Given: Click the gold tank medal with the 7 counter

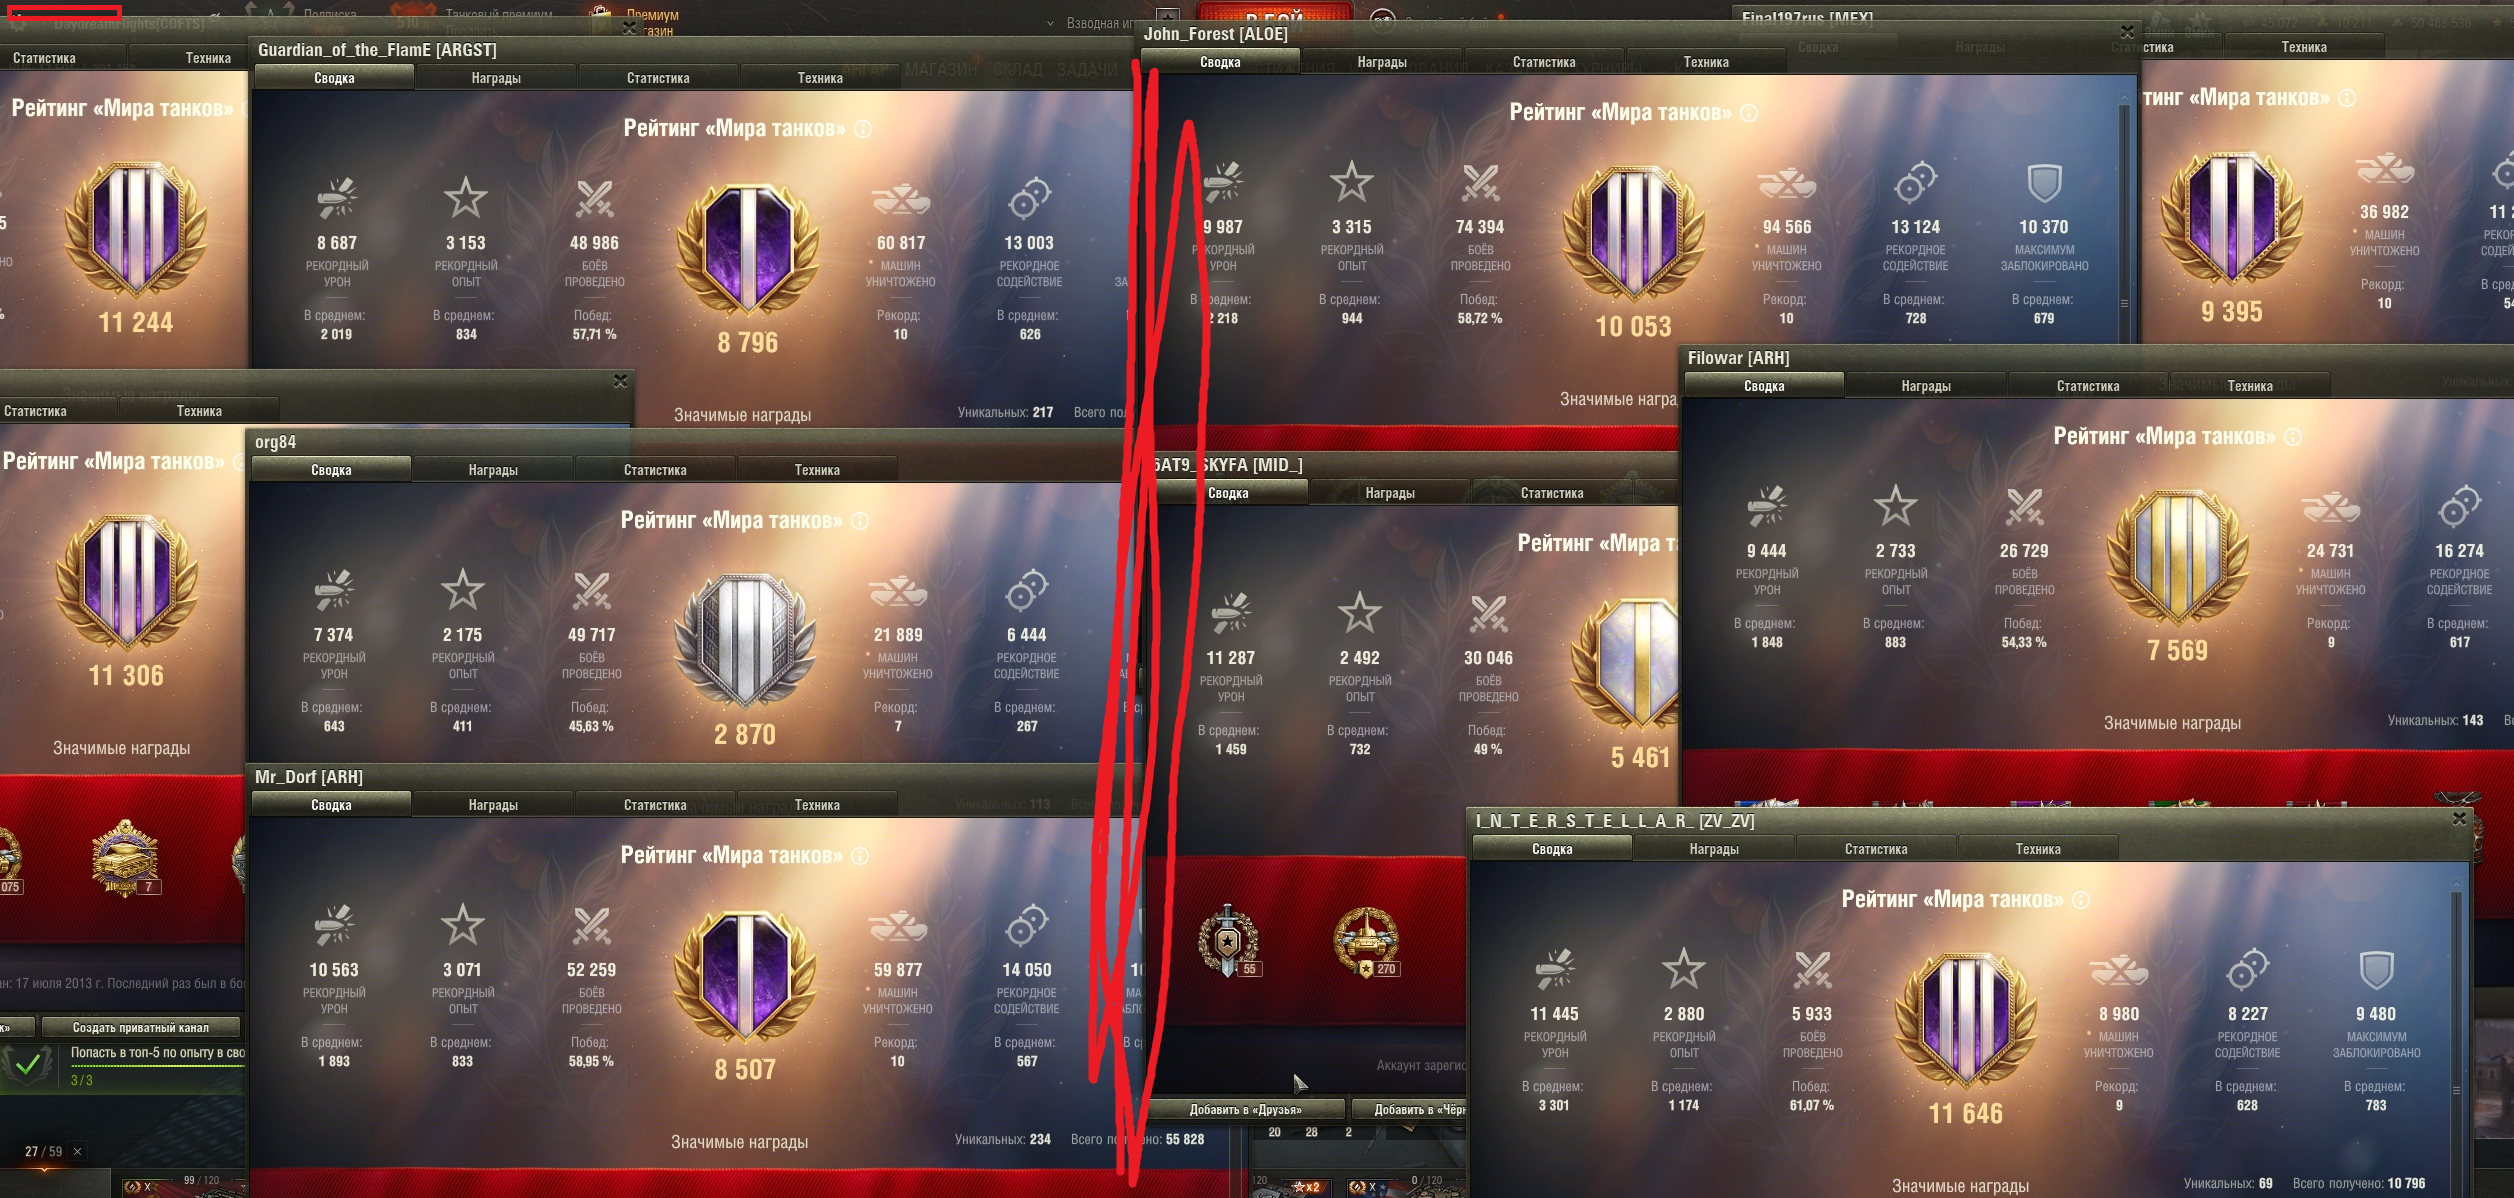Looking at the screenshot, I should (x=125, y=857).
